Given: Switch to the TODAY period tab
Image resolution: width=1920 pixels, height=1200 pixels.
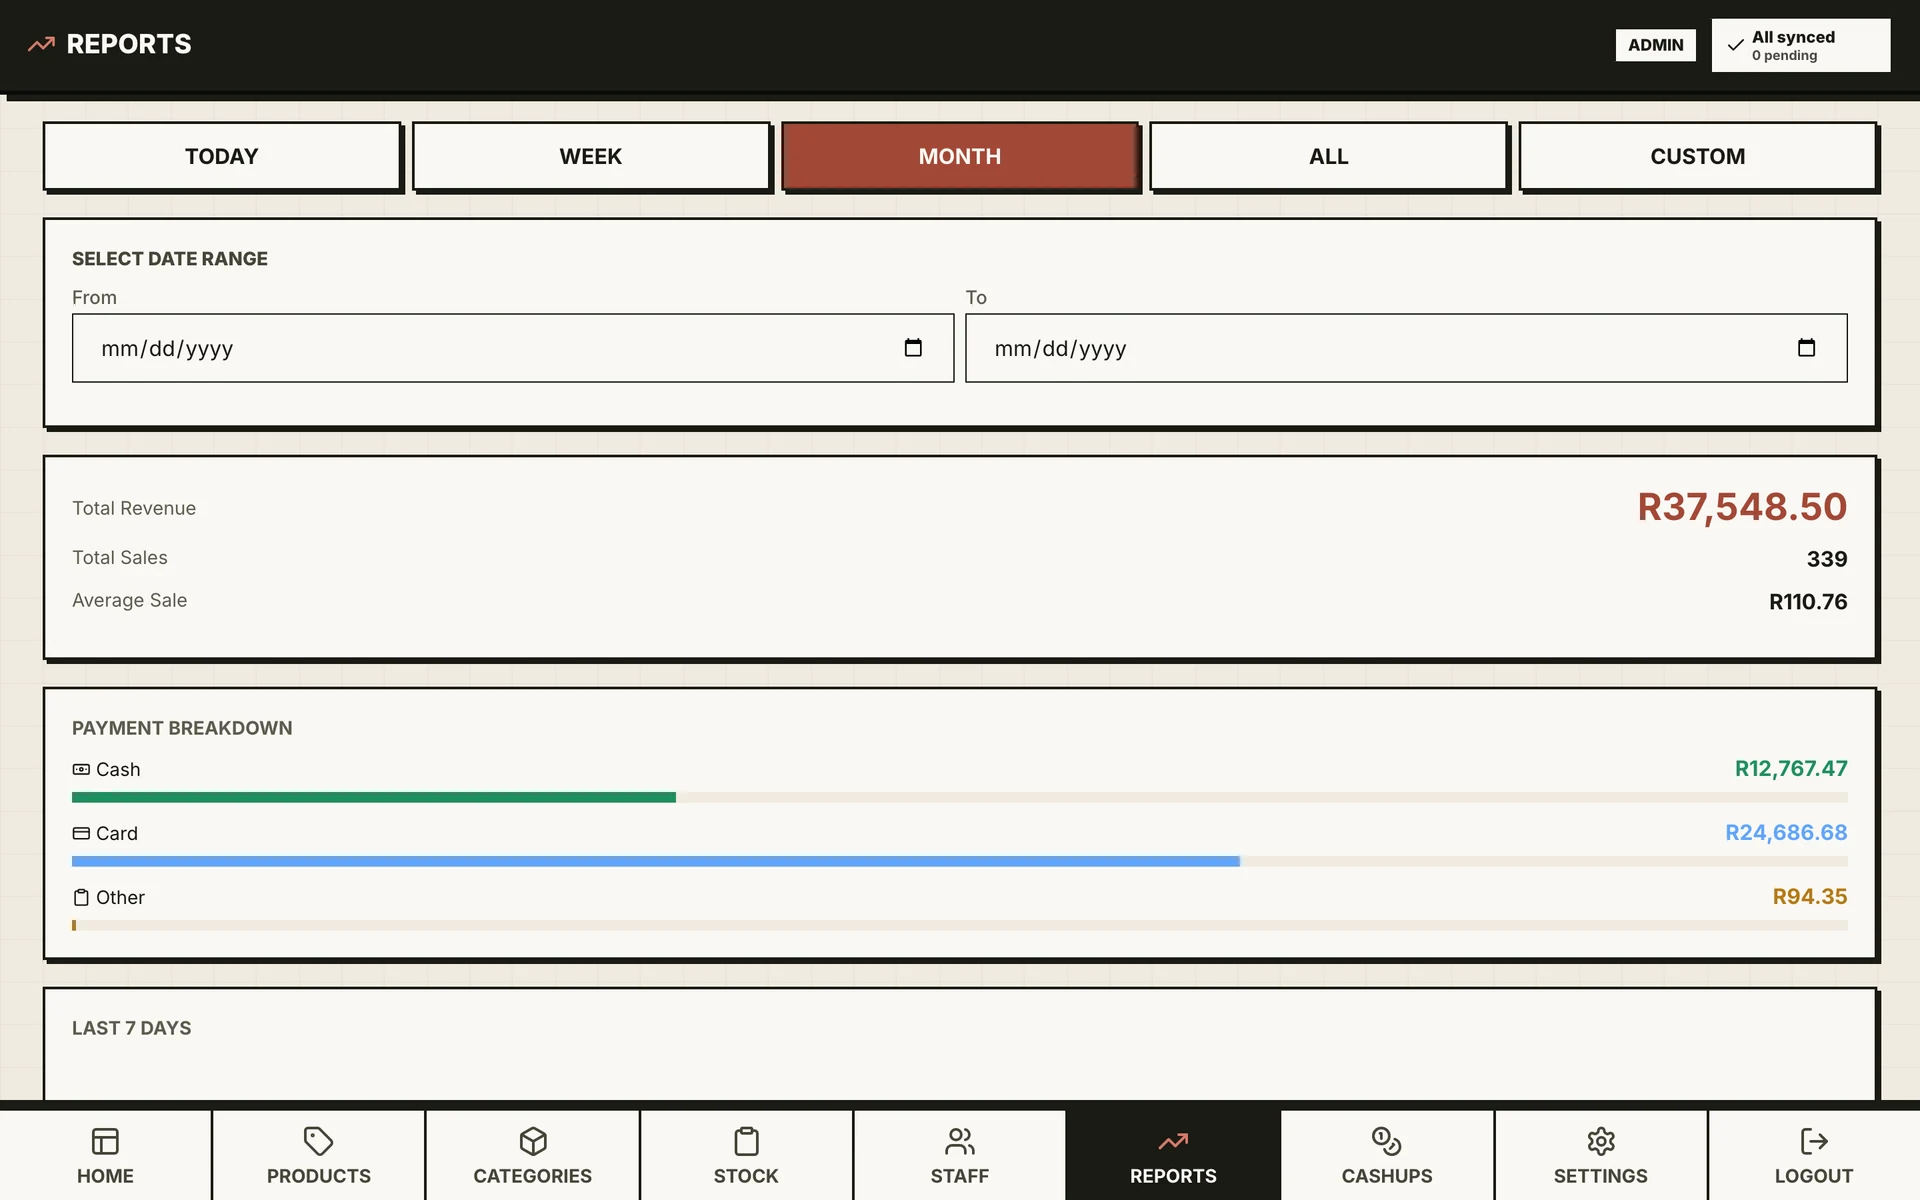Looking at the screenshot, I should 222,156.
